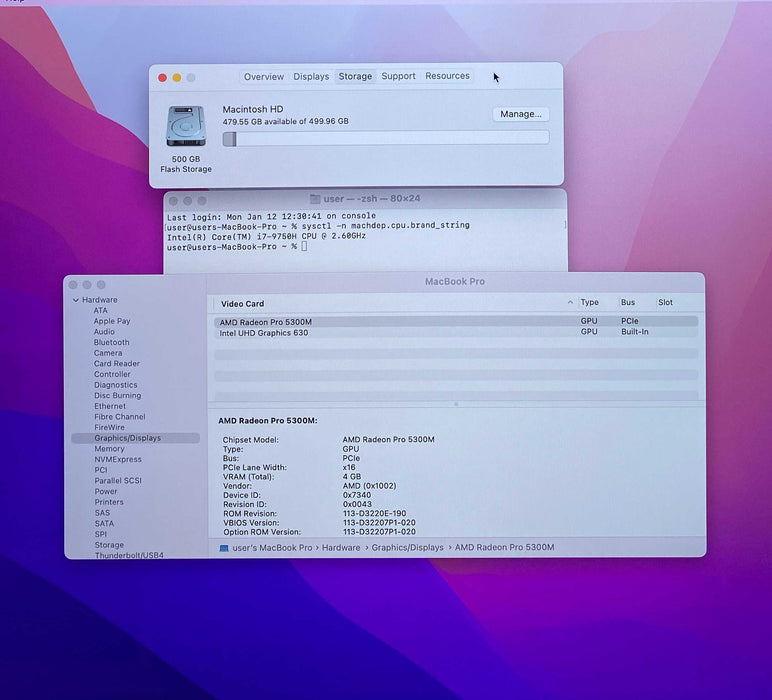The width and height of the screenshot is (772, 700).
Task: Select the AMD Radeon Pro 5300M row
Action: pos(456,321)
